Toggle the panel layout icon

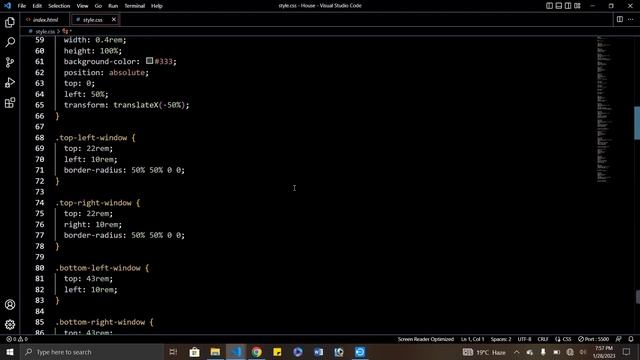559,6
